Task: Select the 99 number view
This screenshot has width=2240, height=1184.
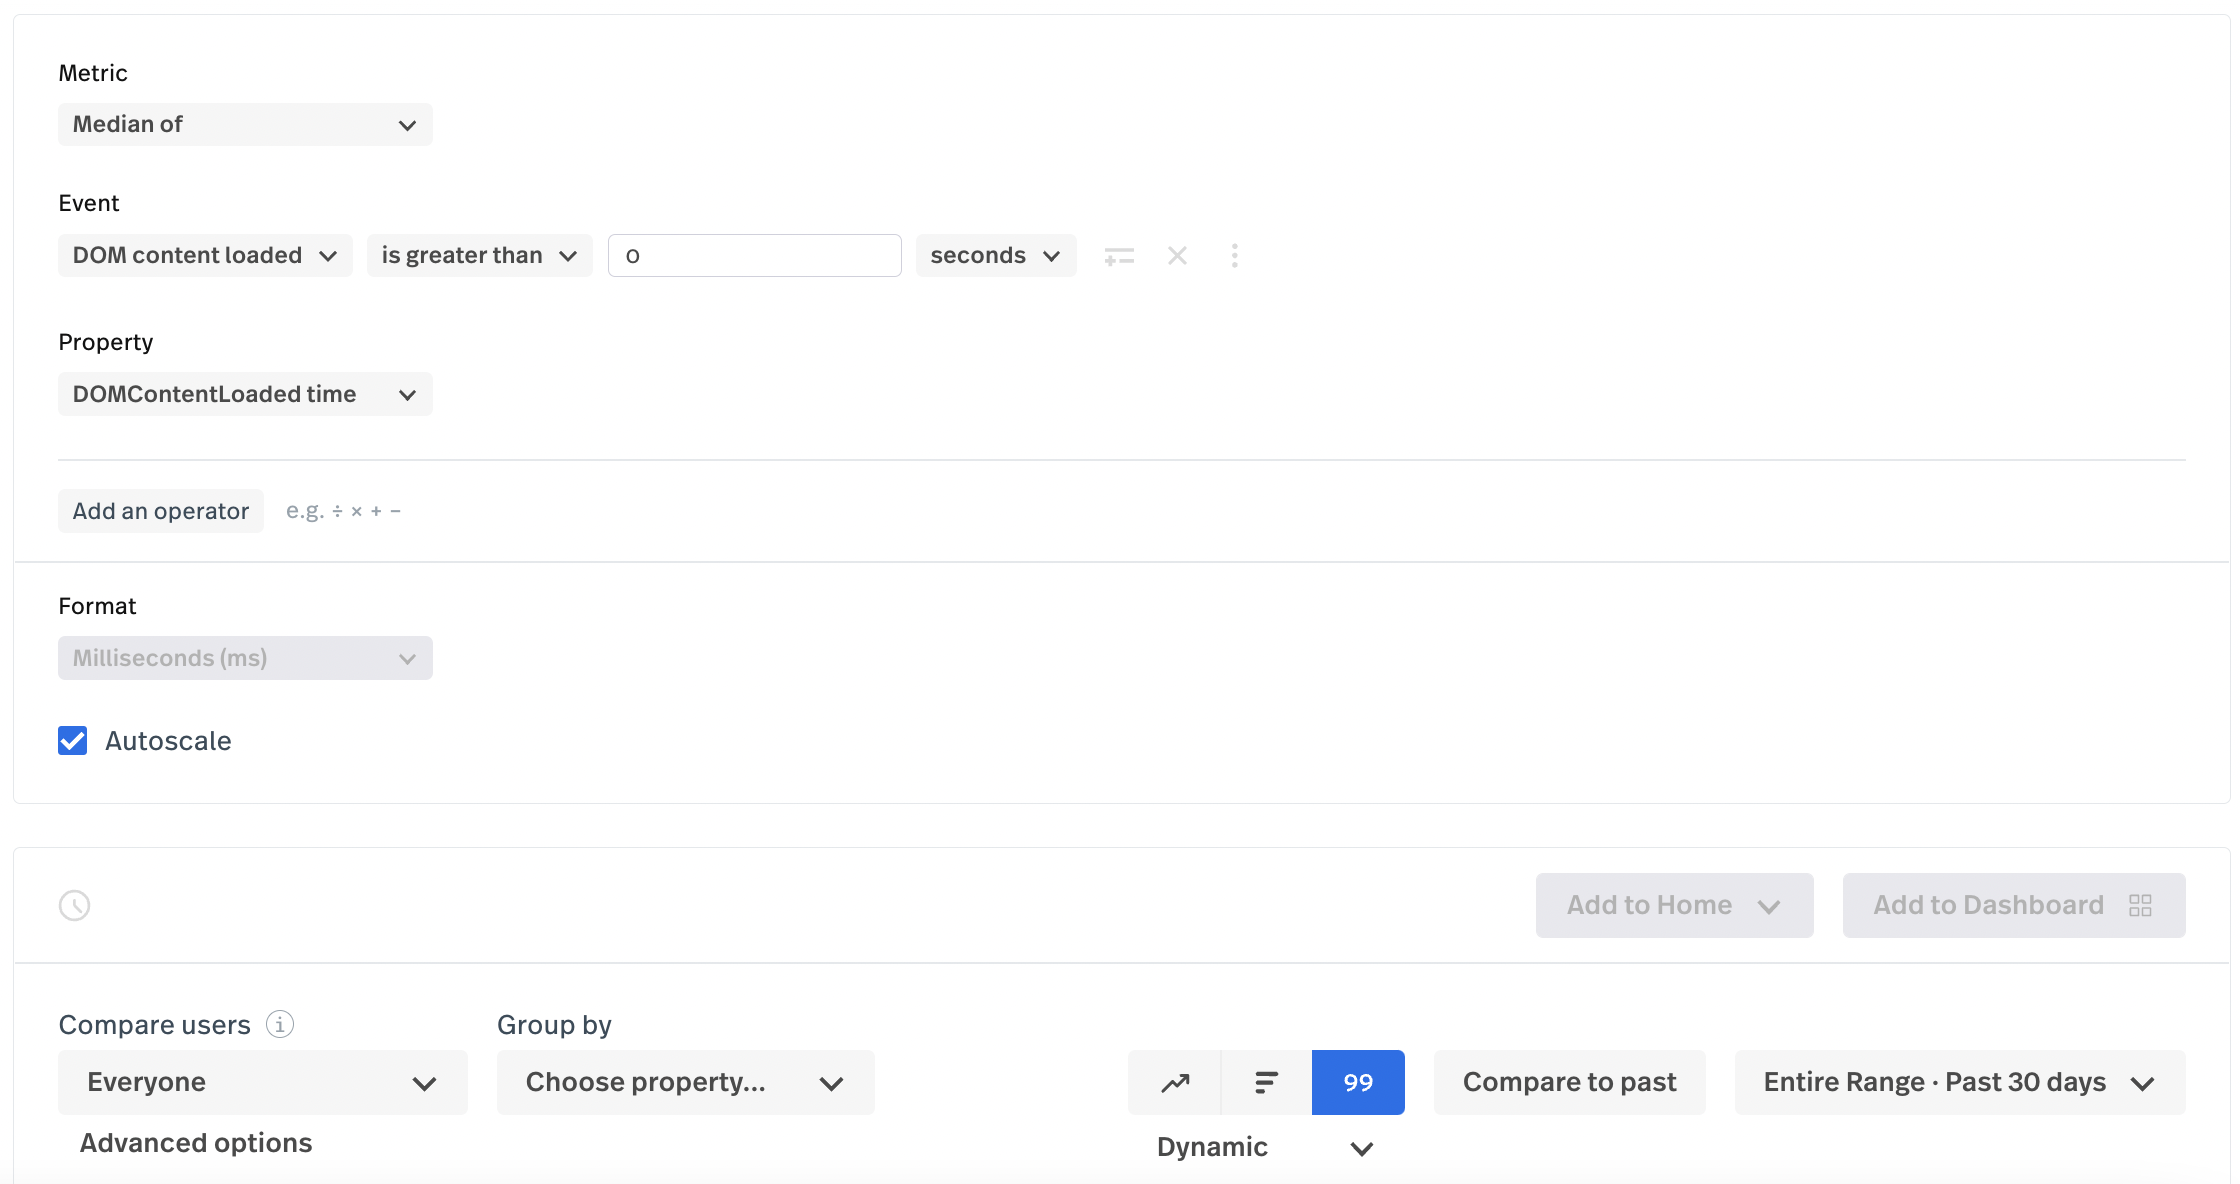Action: point(1358,1082)
